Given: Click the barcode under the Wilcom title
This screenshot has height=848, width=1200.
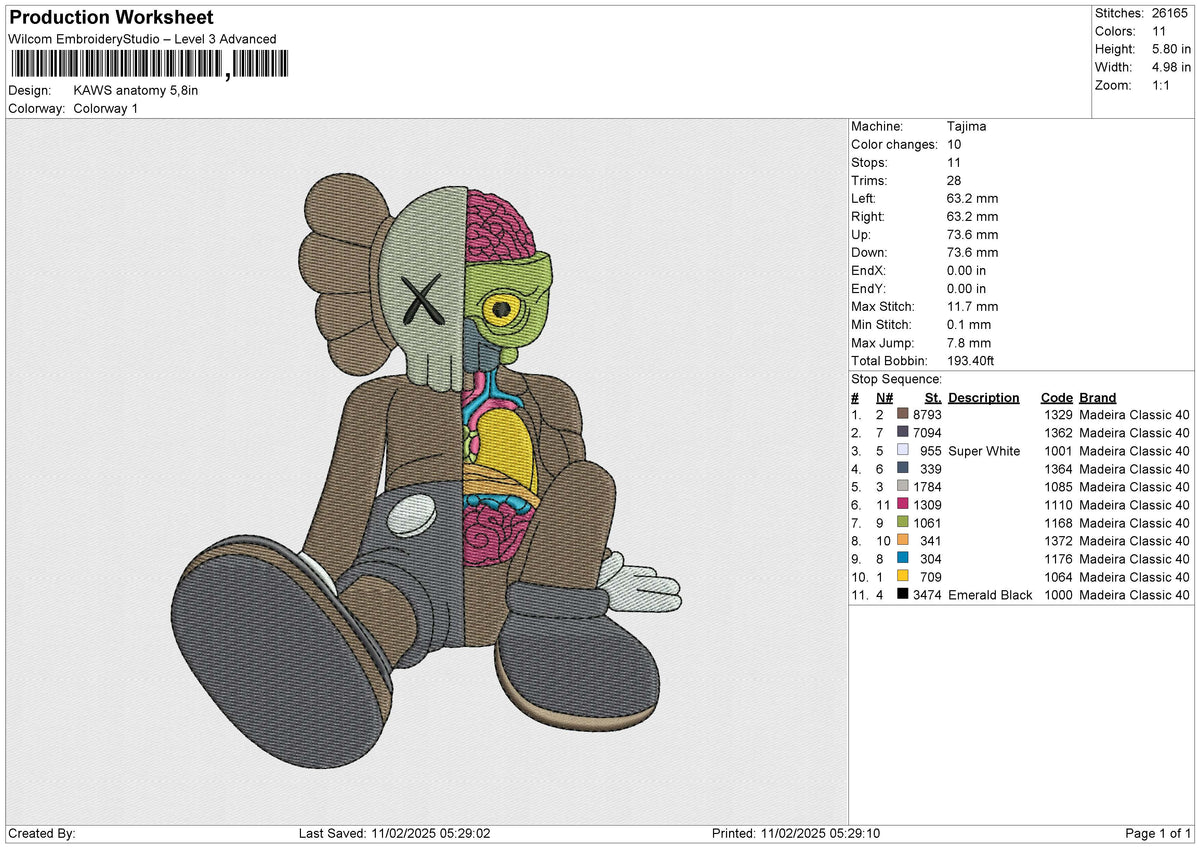Looking at the screenshot, I should [x=148, y=65].
